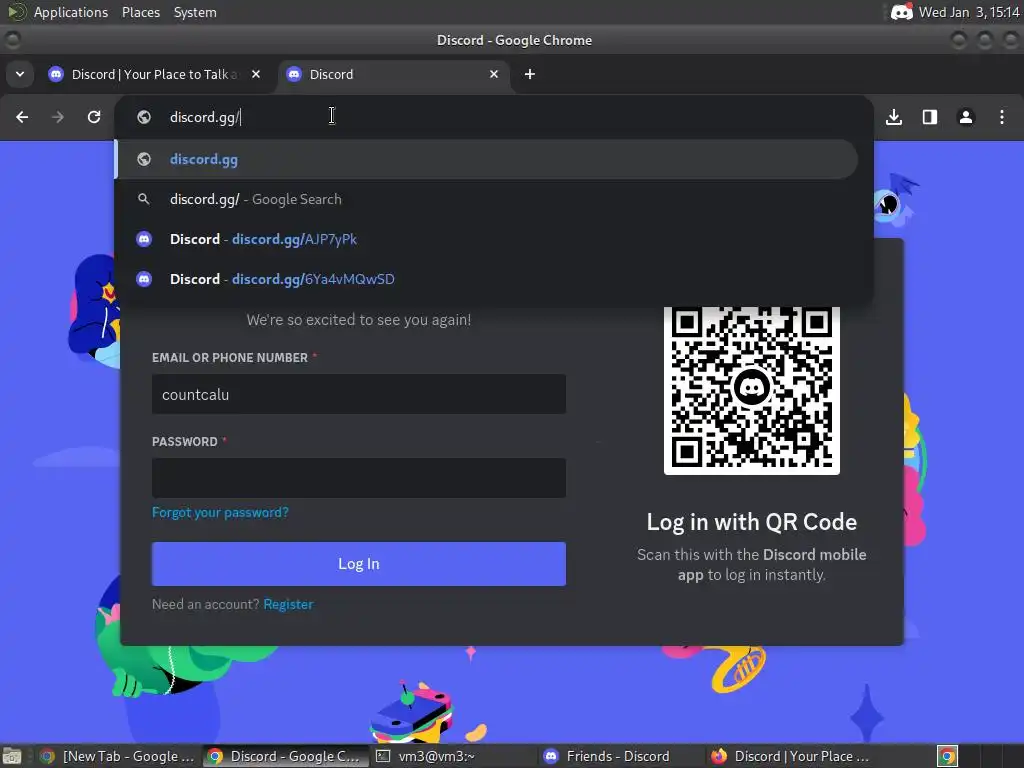
Task: Open the vm3@vm3:~ terminal from taskbar
Action: (x=452, y=756)
